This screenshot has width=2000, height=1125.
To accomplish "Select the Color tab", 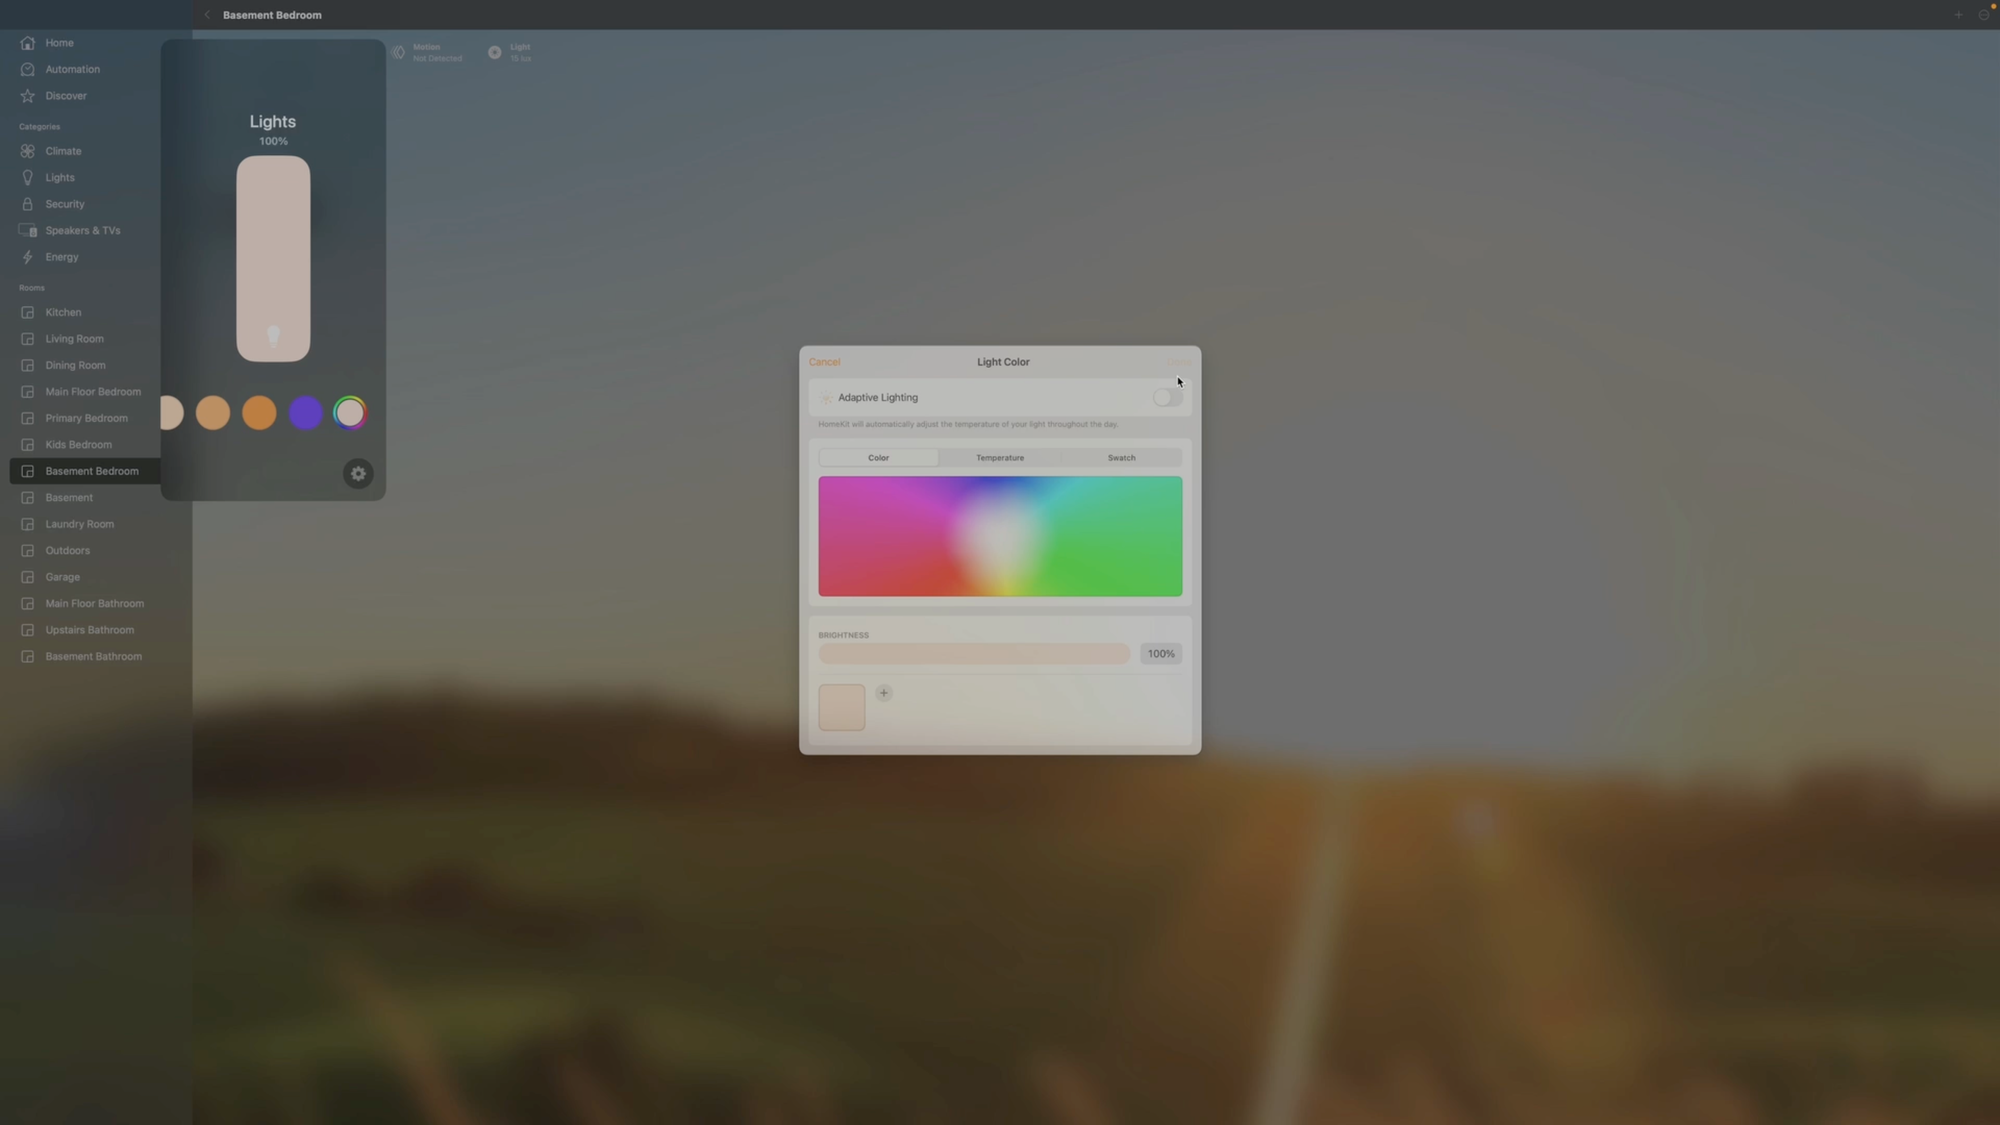I will (x=878, y=458).
